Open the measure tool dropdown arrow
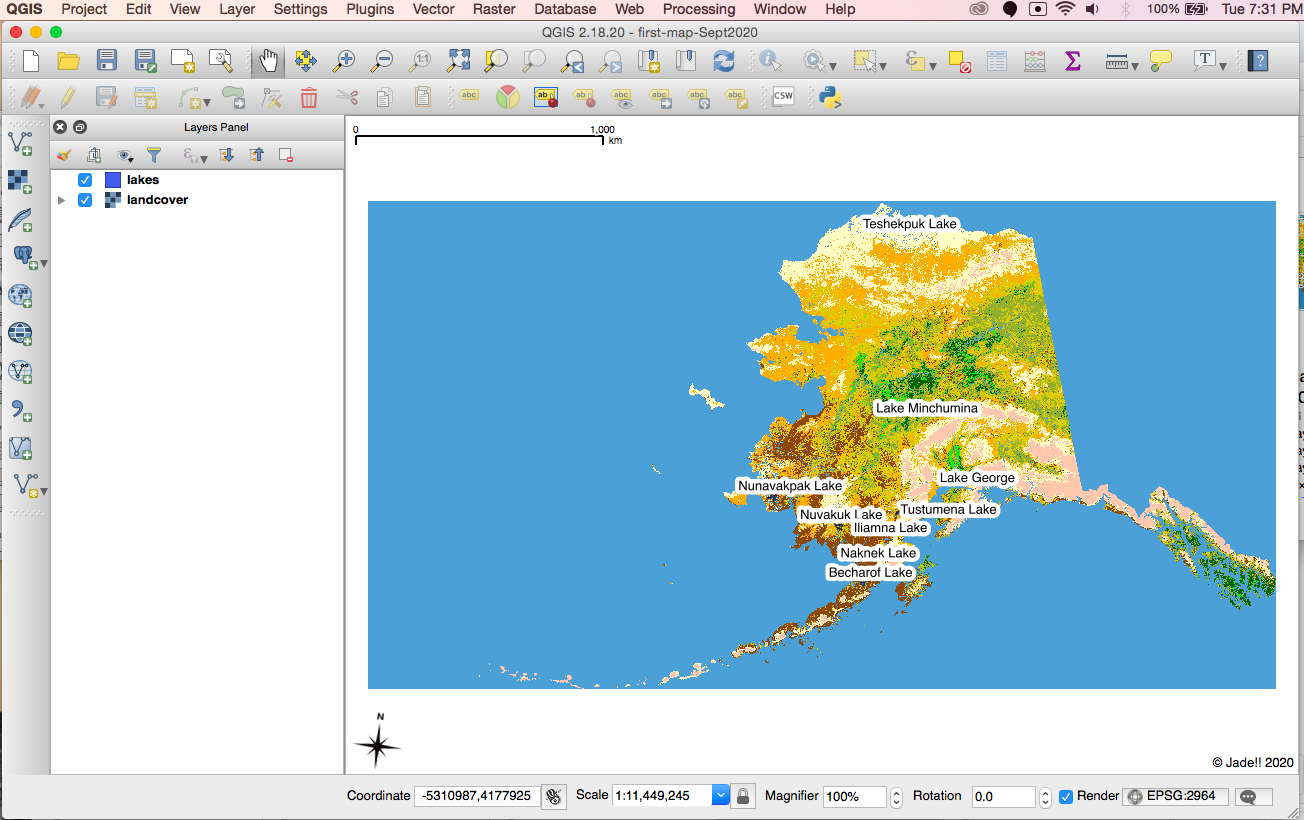 point(1135,66)
